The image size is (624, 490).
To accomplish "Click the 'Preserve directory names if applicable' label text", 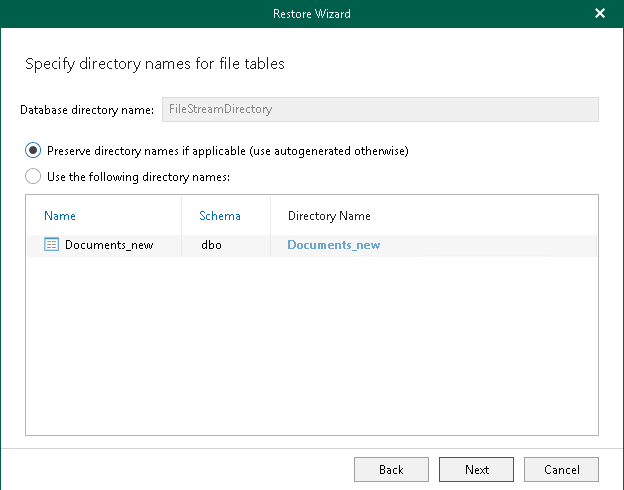I will point(228,151).
